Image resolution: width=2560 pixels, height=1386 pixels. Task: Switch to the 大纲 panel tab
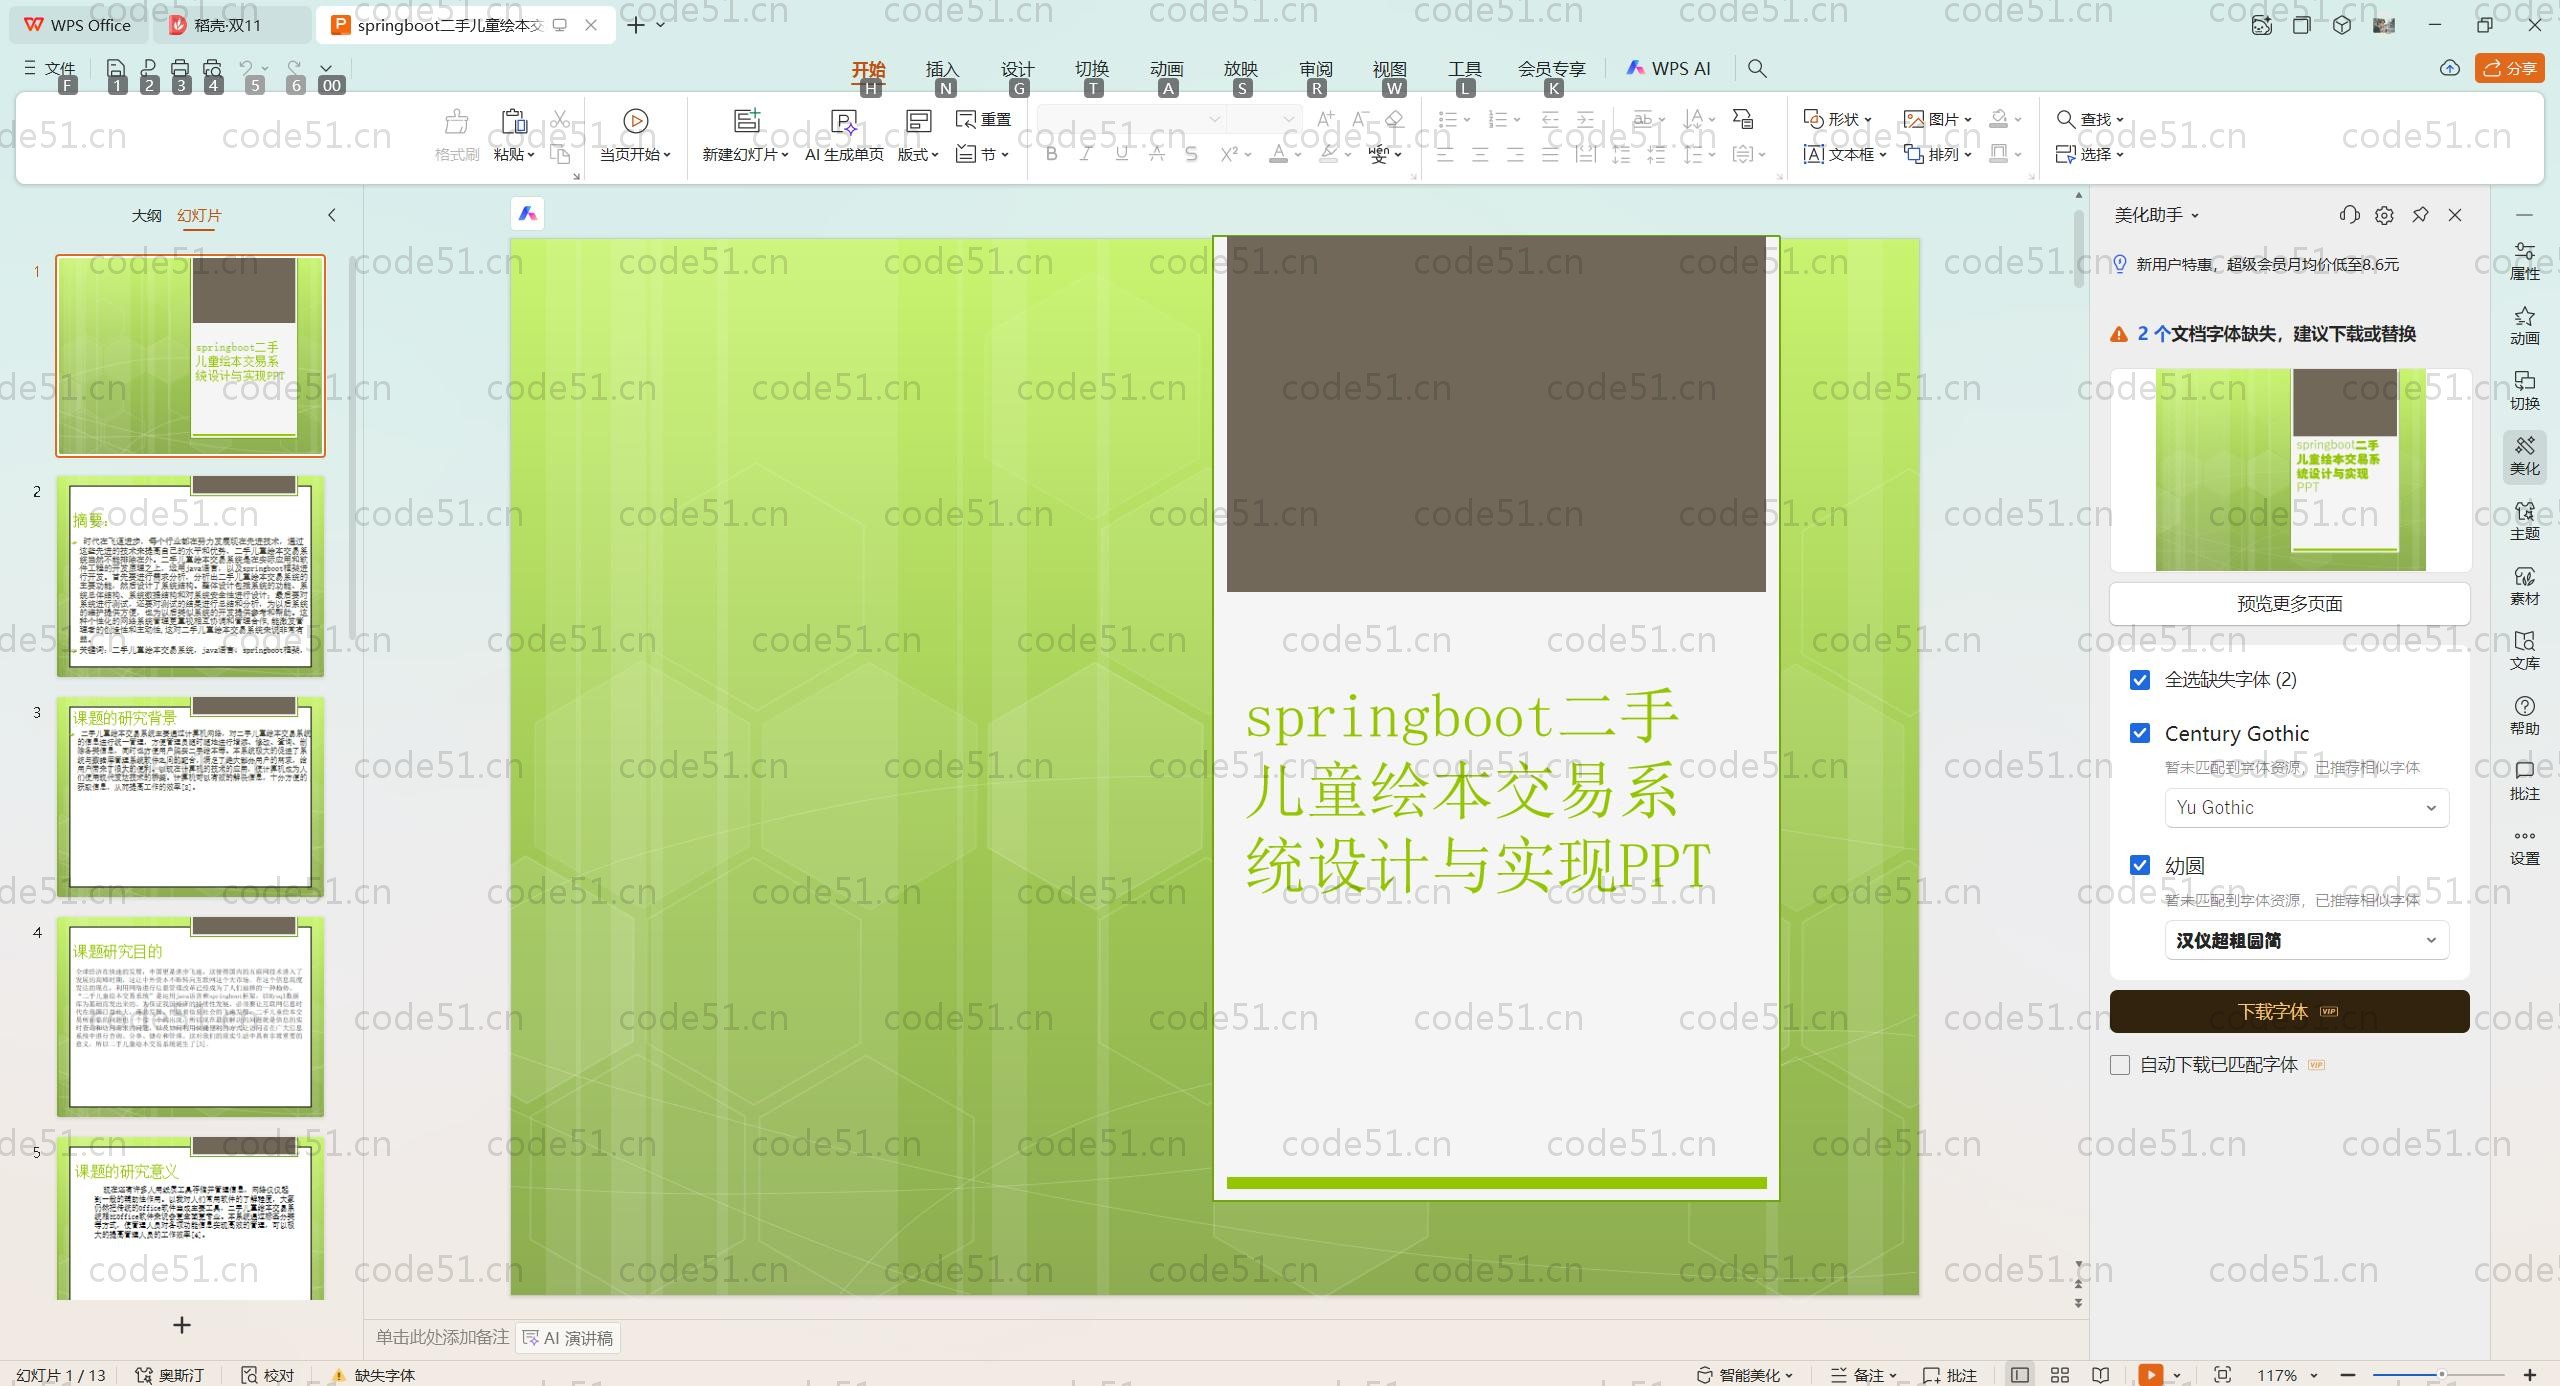pos(146,216)
